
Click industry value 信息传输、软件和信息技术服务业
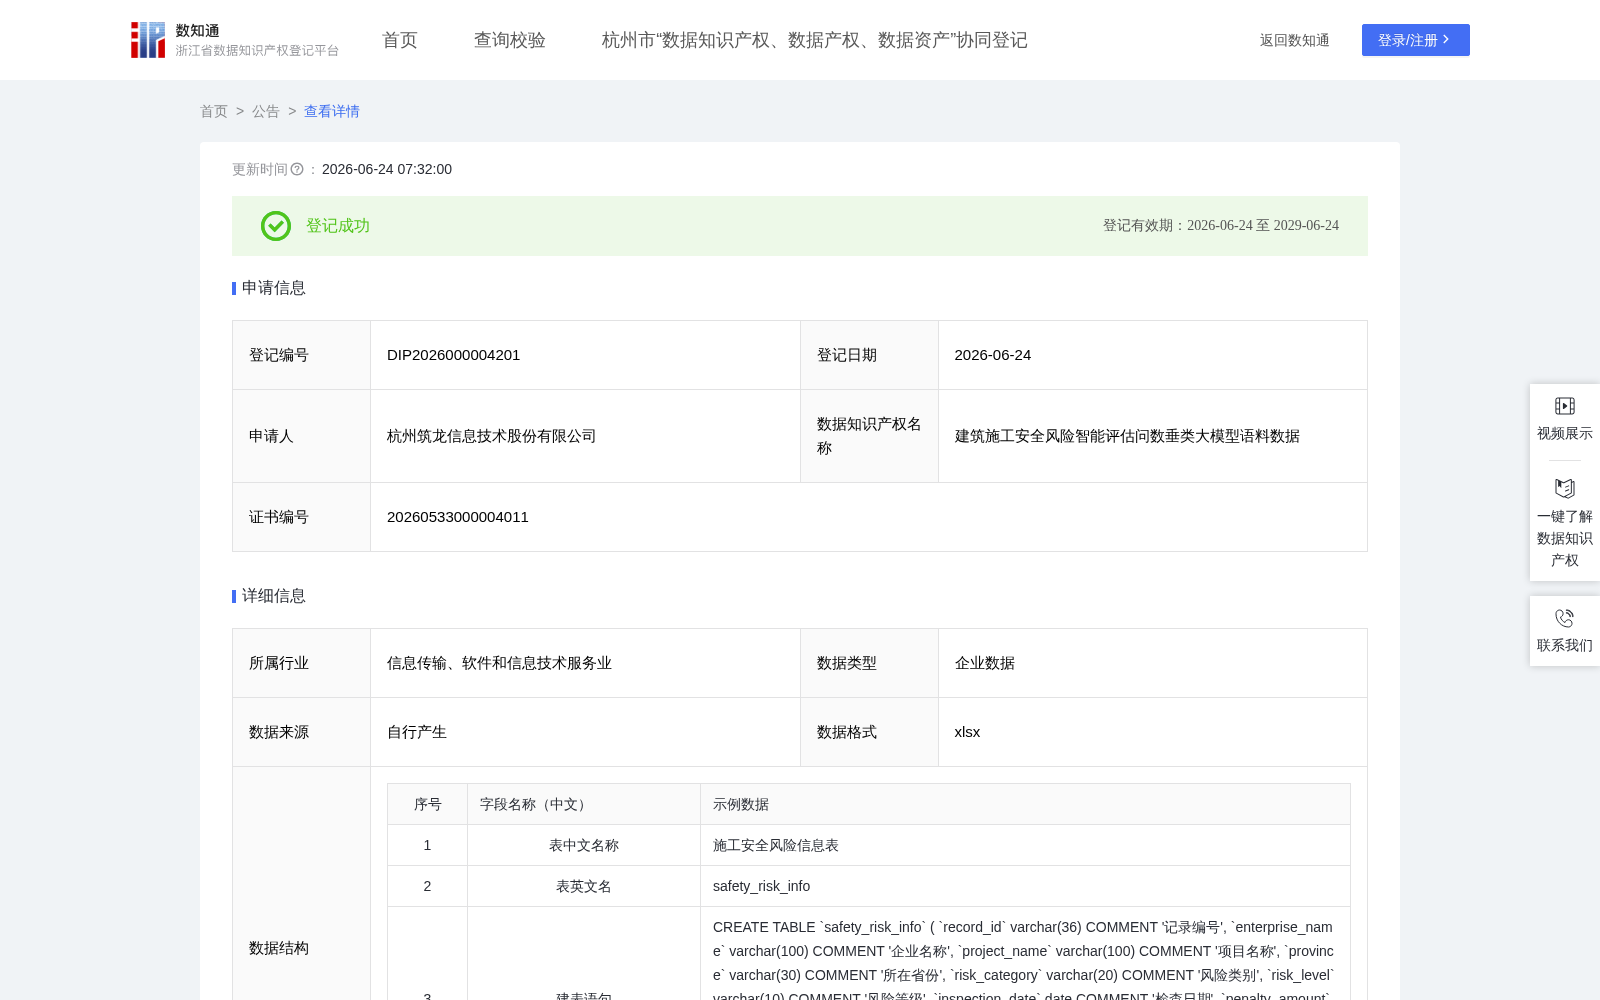[500, 663]
